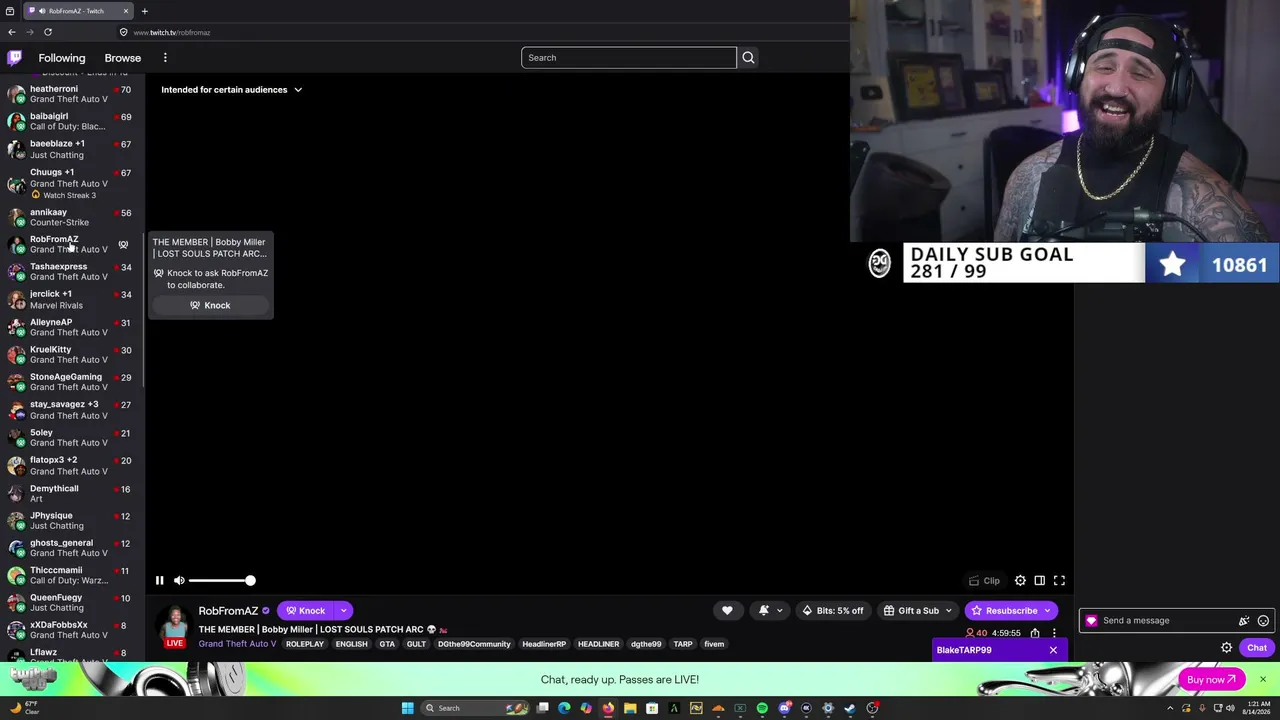This screenshot has width=1280, height=720.
Task: Select annikaay in the followed channels list
Action: point(72,217)
